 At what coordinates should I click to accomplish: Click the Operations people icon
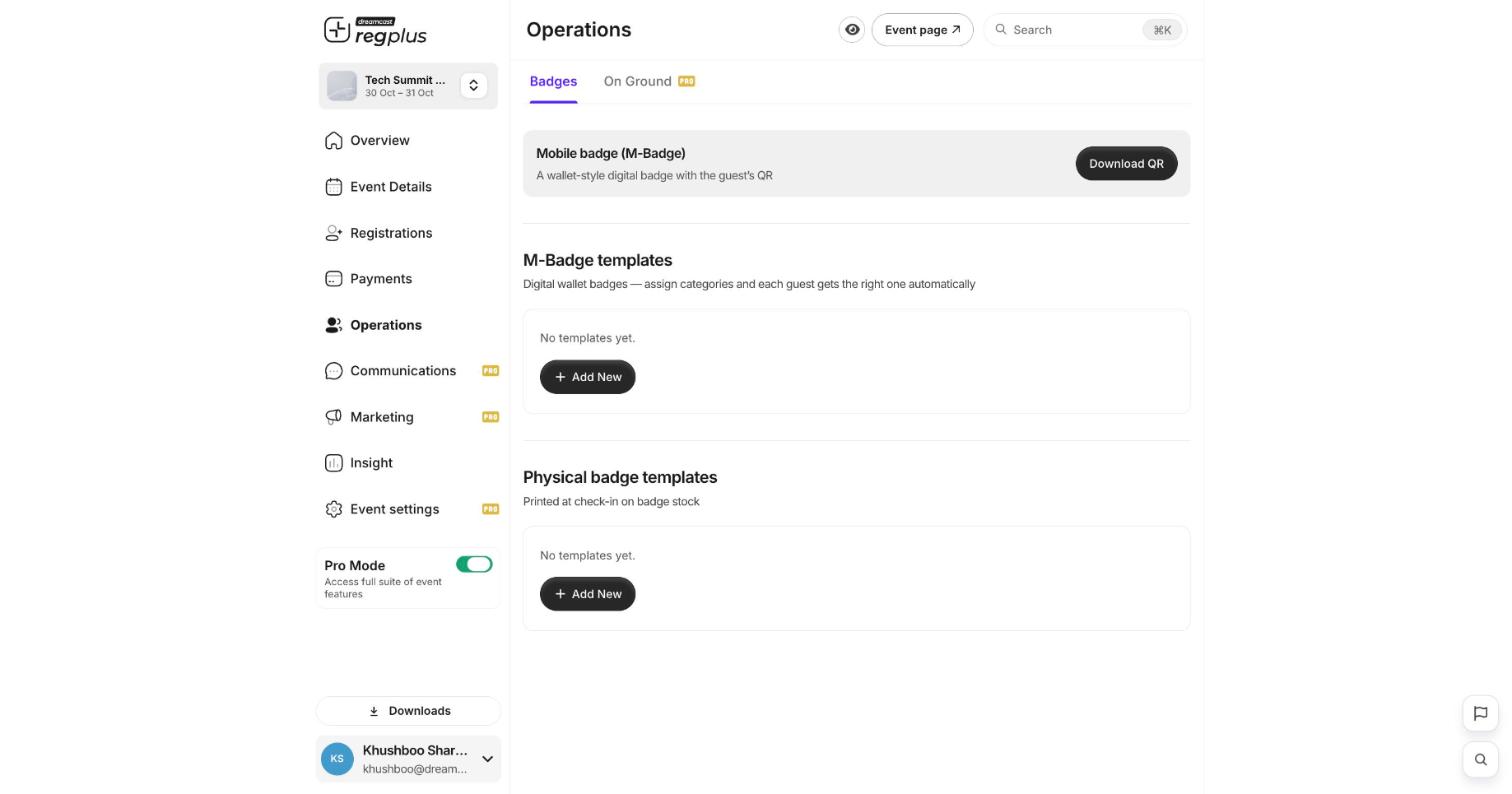334,325
